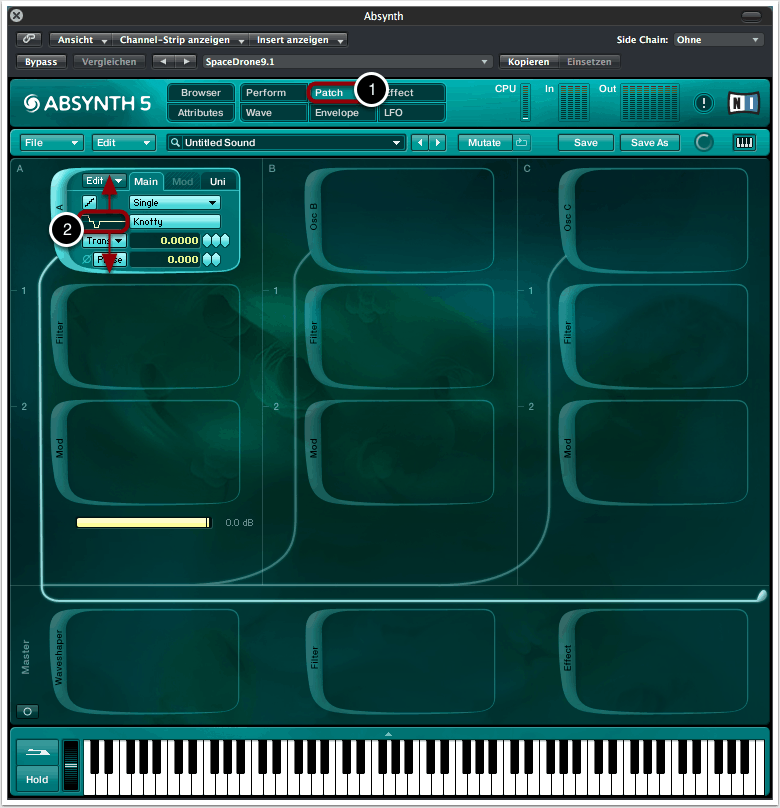Viewport: 780px width, 808px height.
Task: Click the Save As button
Action: (x=650, y=143)
